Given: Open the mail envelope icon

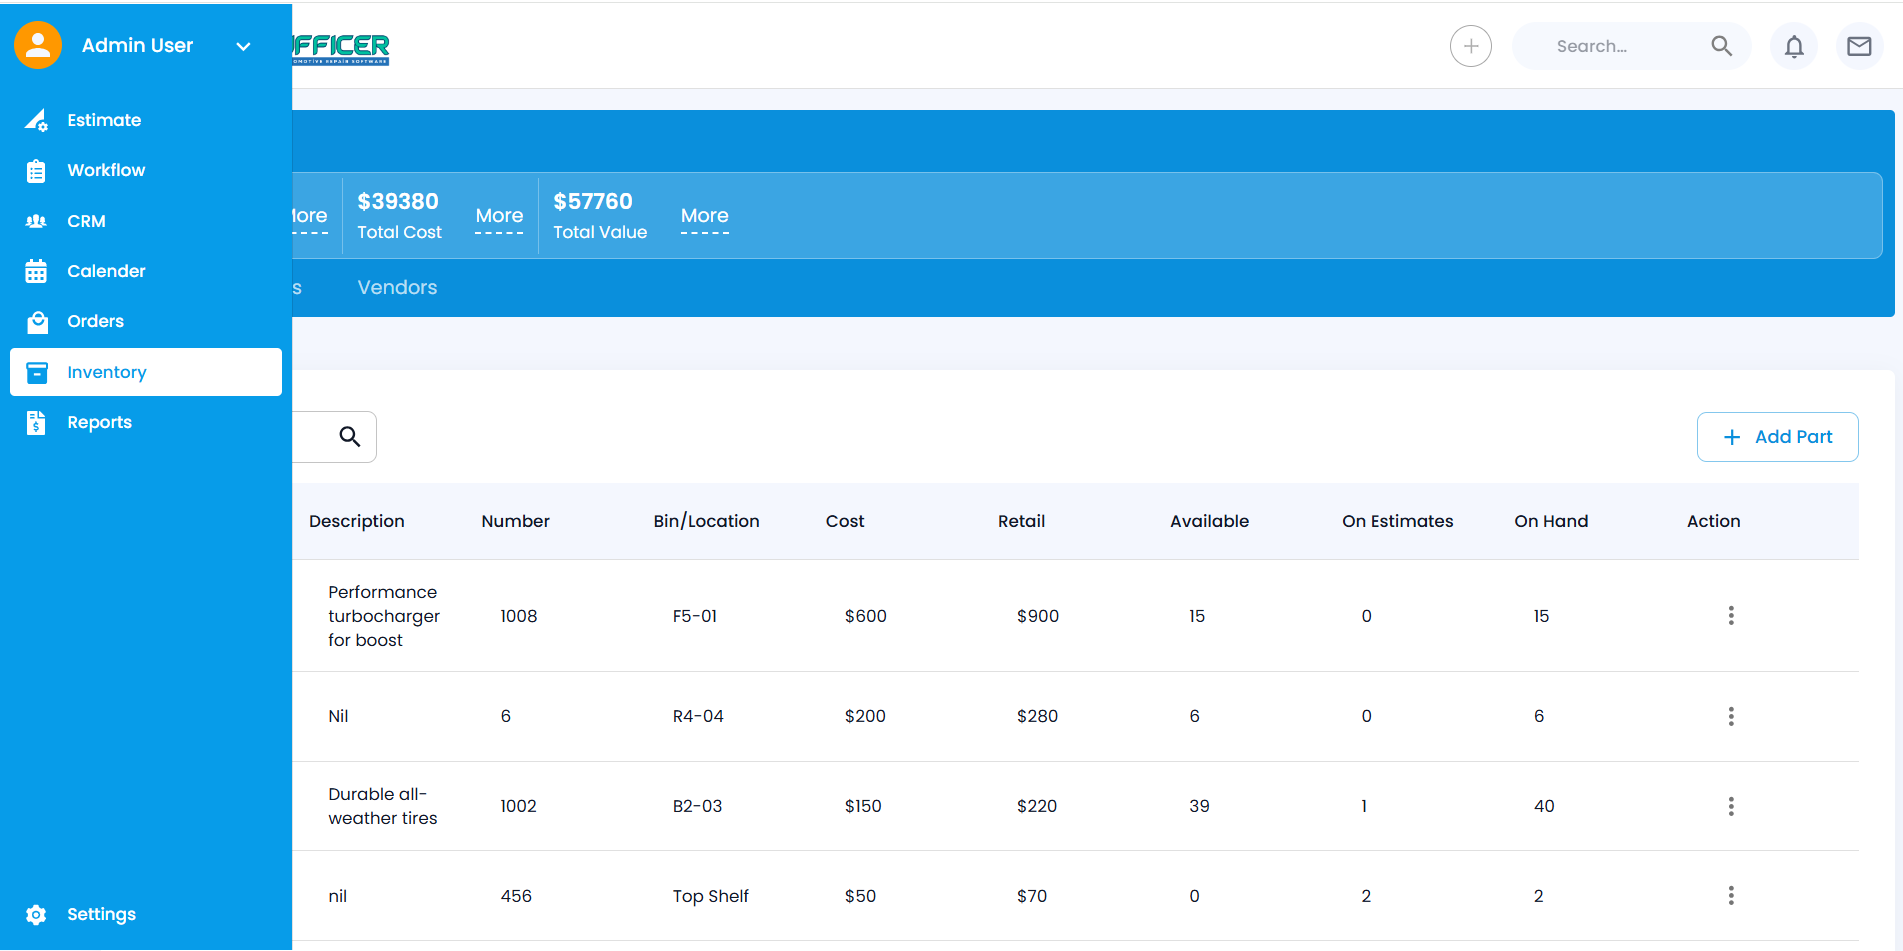Looking at the screenshot, I should (x=1859, y=46).
